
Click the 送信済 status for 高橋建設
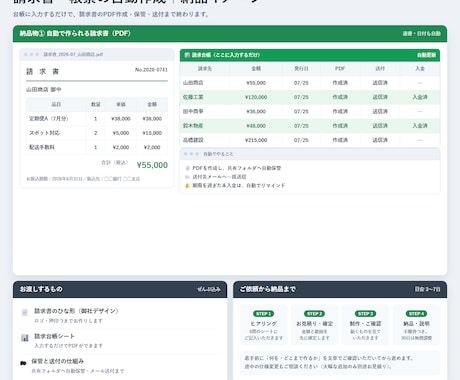click(380, 140)
